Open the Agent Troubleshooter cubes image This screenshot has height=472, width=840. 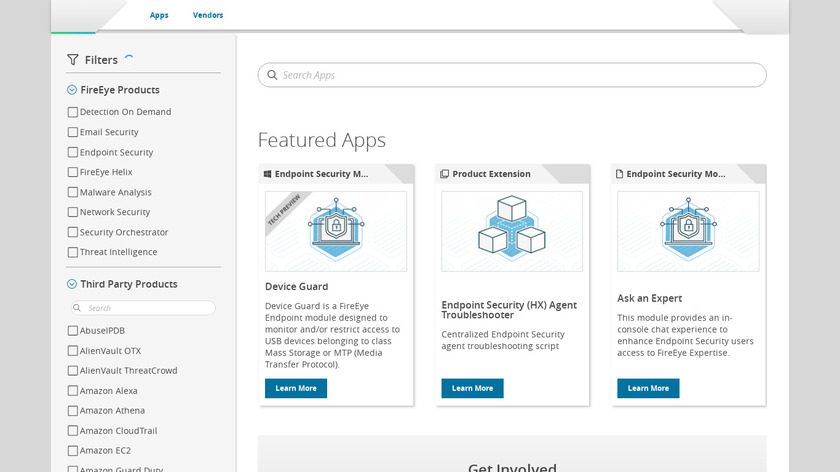point(512,231)
